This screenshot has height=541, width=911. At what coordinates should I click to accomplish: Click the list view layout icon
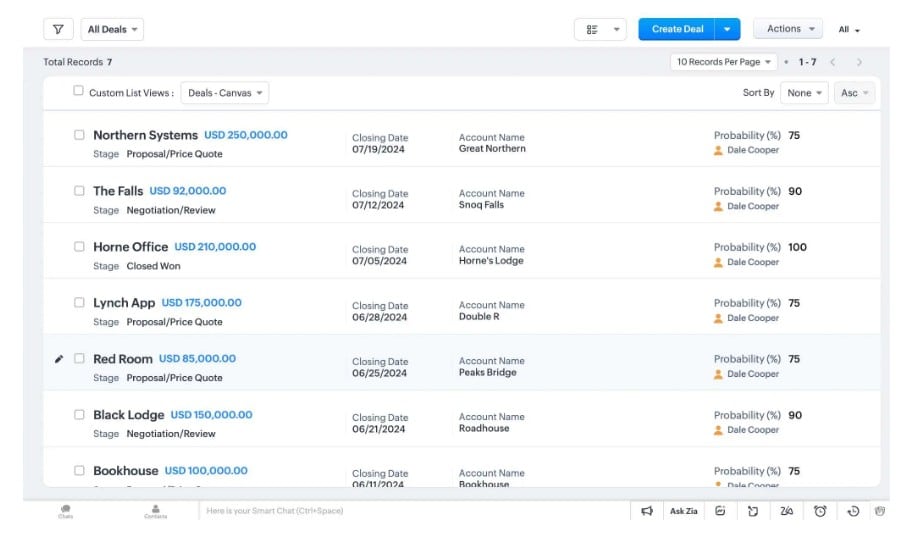click(591, 30)
